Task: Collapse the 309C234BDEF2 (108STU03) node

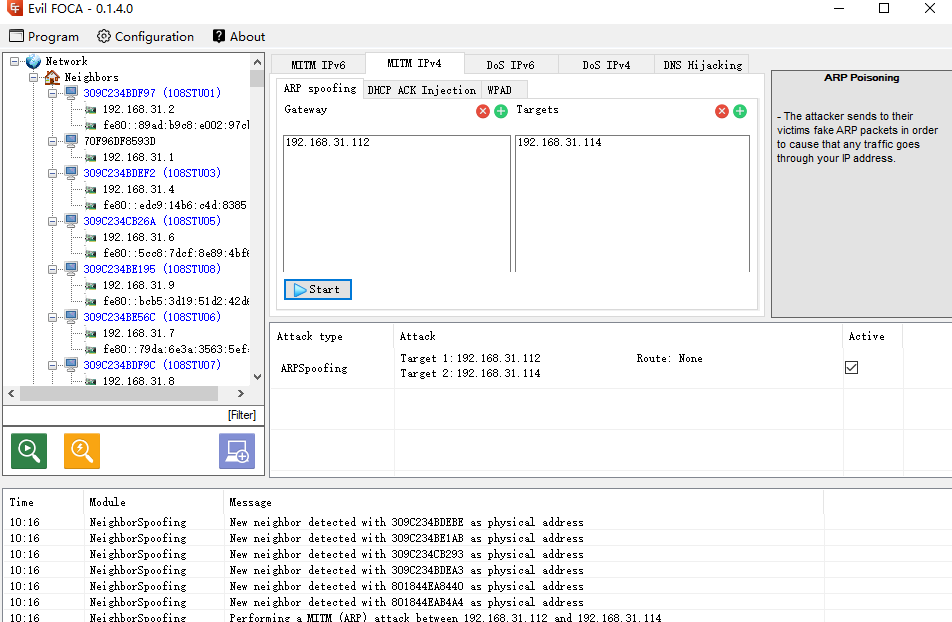Action: pos(53,174)
